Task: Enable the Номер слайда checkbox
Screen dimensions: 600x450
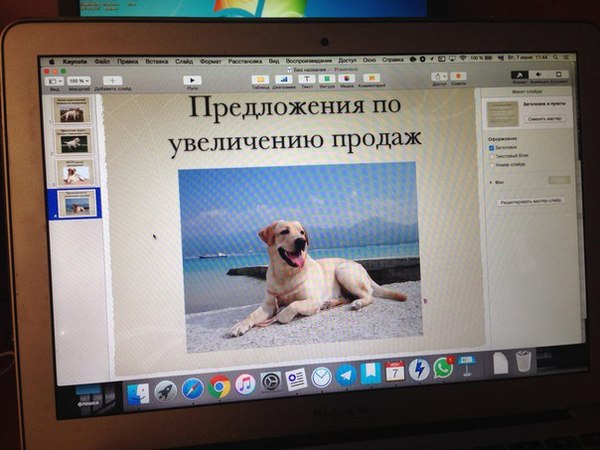Action: coord(491,167)
